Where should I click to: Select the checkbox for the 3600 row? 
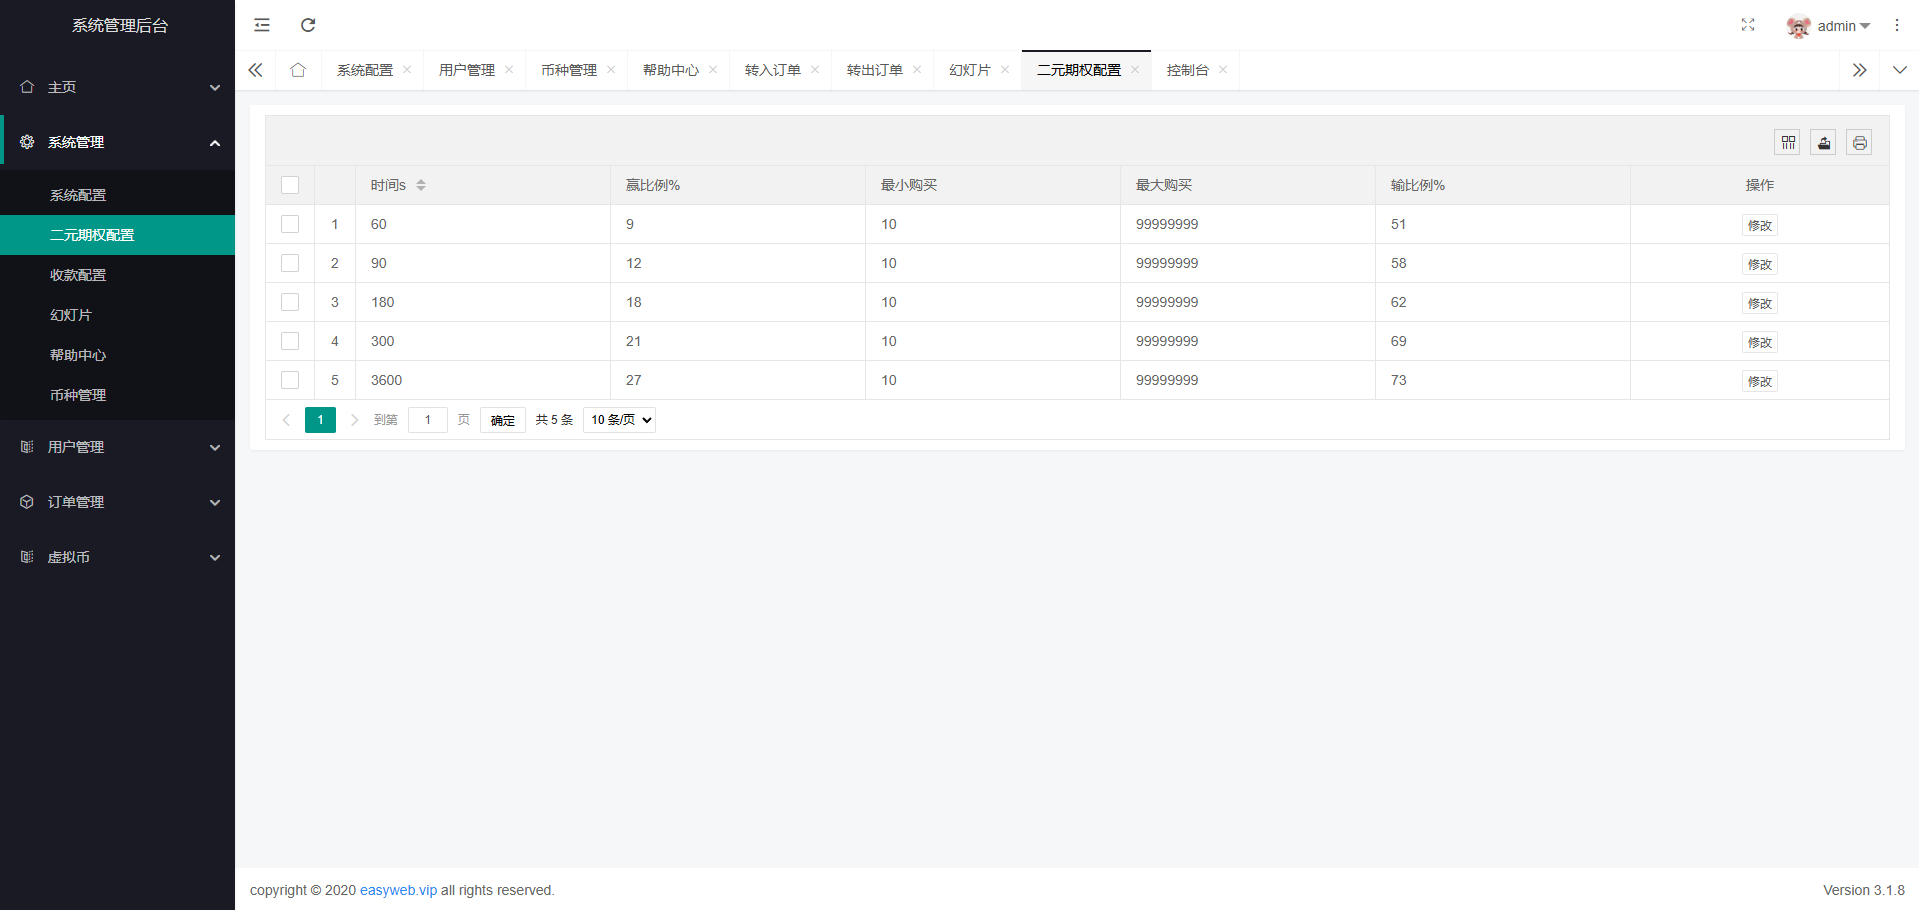[x=290, y=380]
